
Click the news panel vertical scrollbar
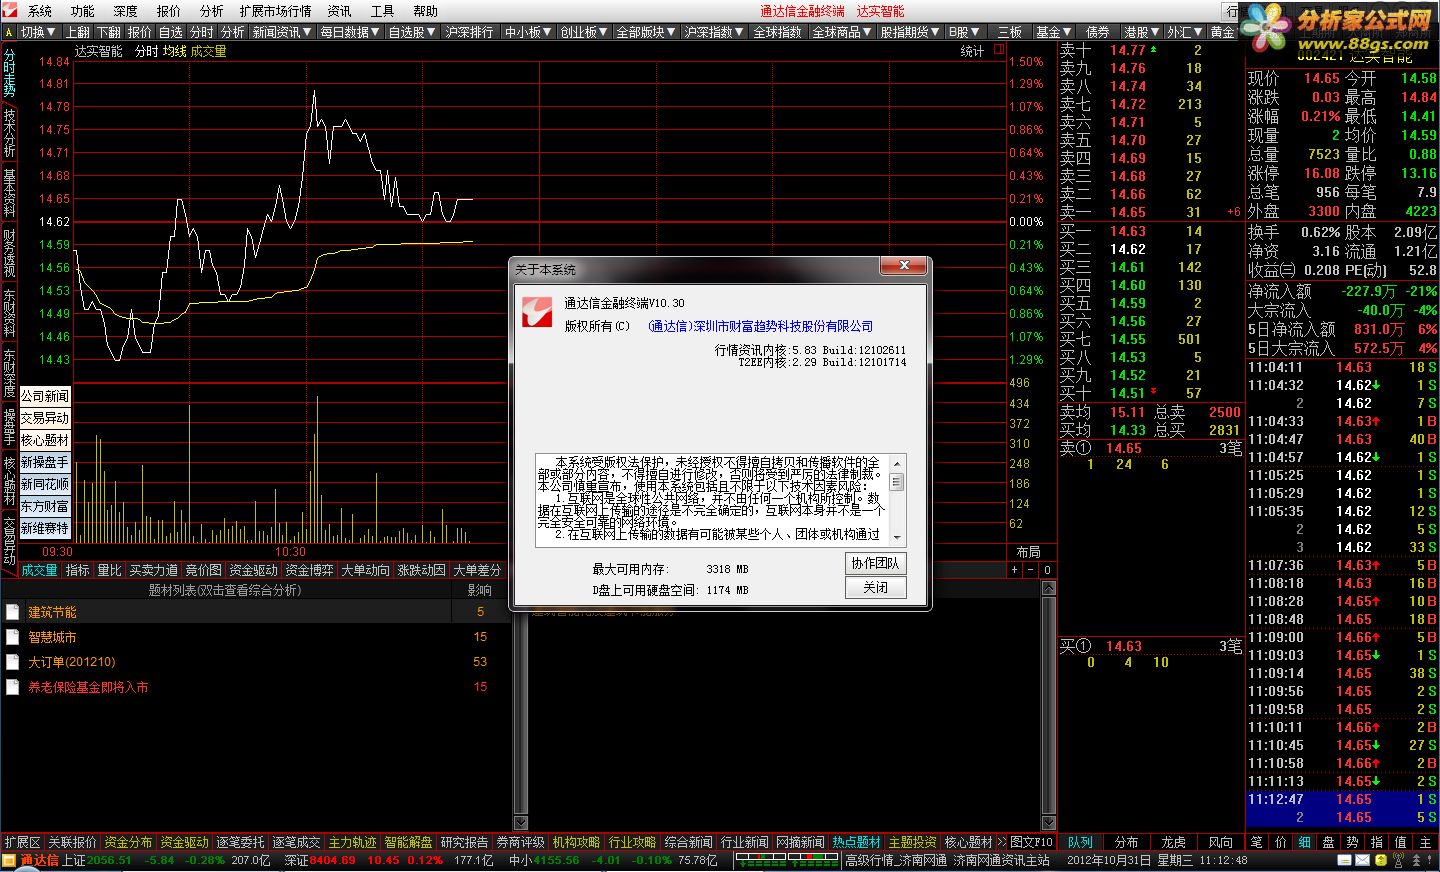pos(1049,705)
